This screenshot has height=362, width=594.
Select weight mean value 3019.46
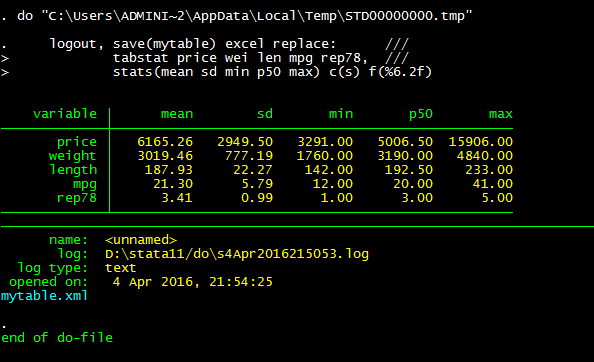tap(165, 156)
